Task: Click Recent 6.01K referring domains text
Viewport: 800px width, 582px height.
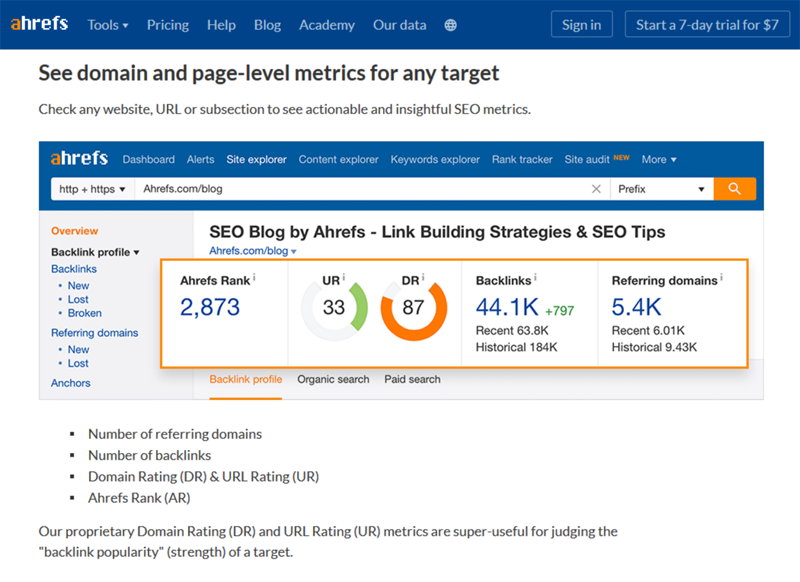Action: 648,331
